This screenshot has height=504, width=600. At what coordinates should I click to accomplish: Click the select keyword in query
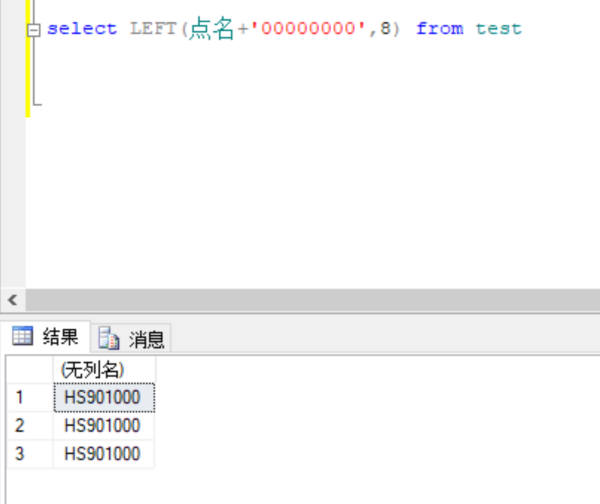[82, 29]
